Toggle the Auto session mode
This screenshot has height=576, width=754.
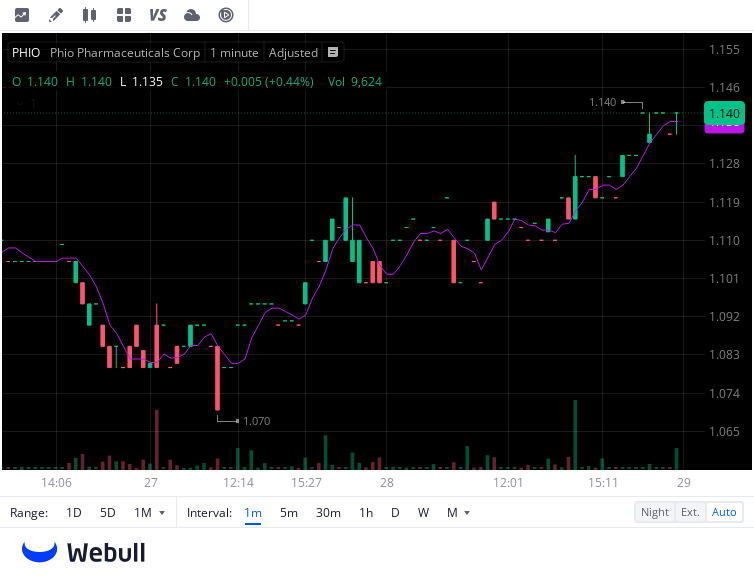(724, 512)
